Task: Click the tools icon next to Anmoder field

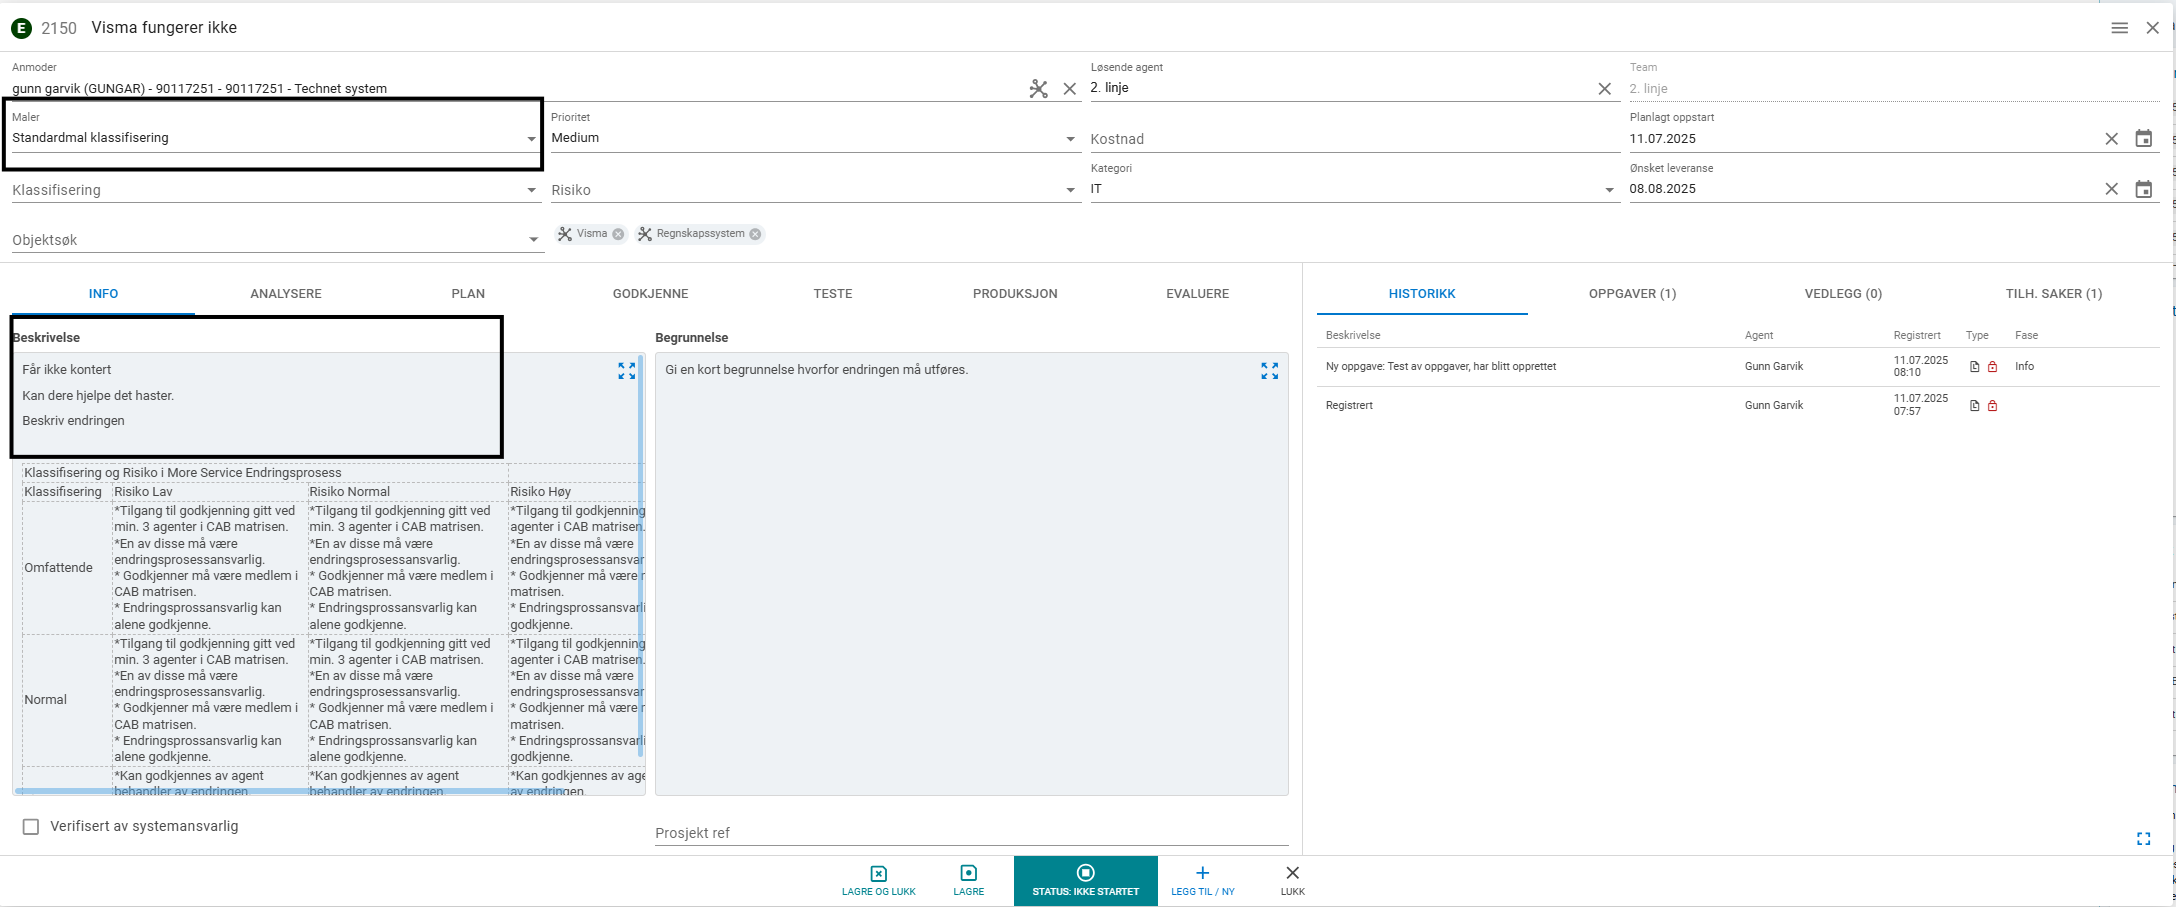Action: 1039,89
